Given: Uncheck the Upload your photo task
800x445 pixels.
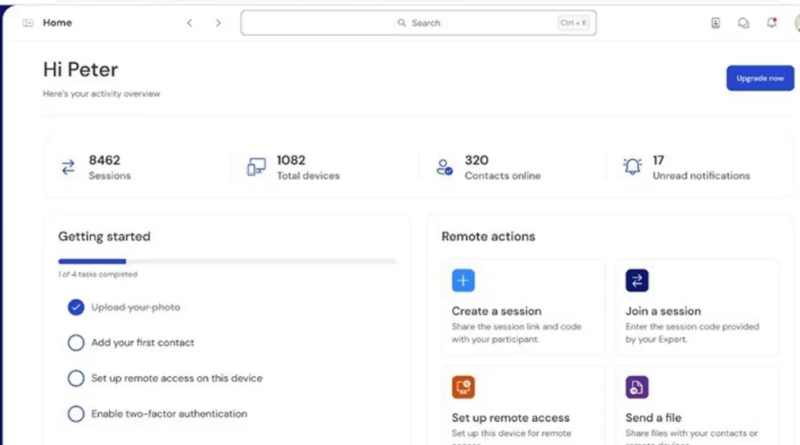Looking at the screenshot, I should coord(76,307).
